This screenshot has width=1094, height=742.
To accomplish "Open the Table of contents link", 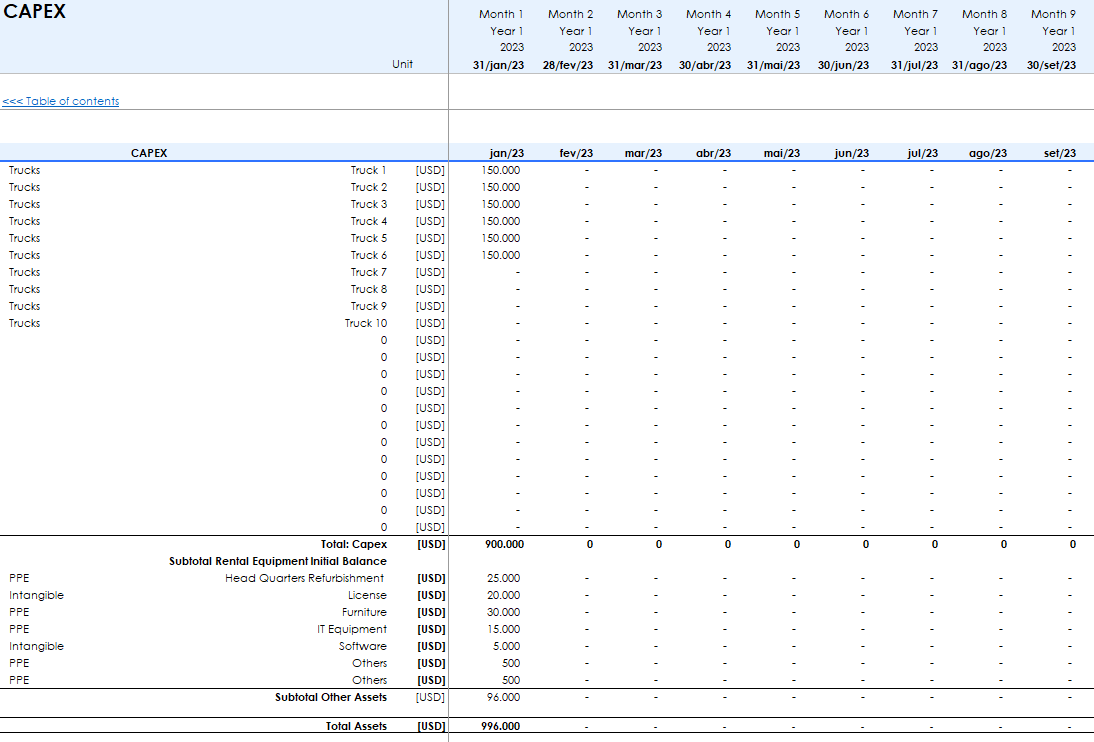I will [x=61, y=101].
